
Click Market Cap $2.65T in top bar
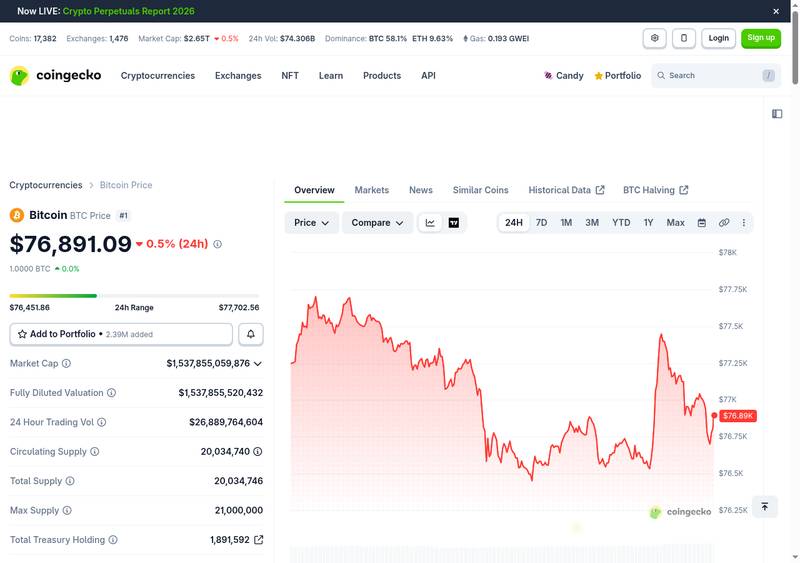188,38
